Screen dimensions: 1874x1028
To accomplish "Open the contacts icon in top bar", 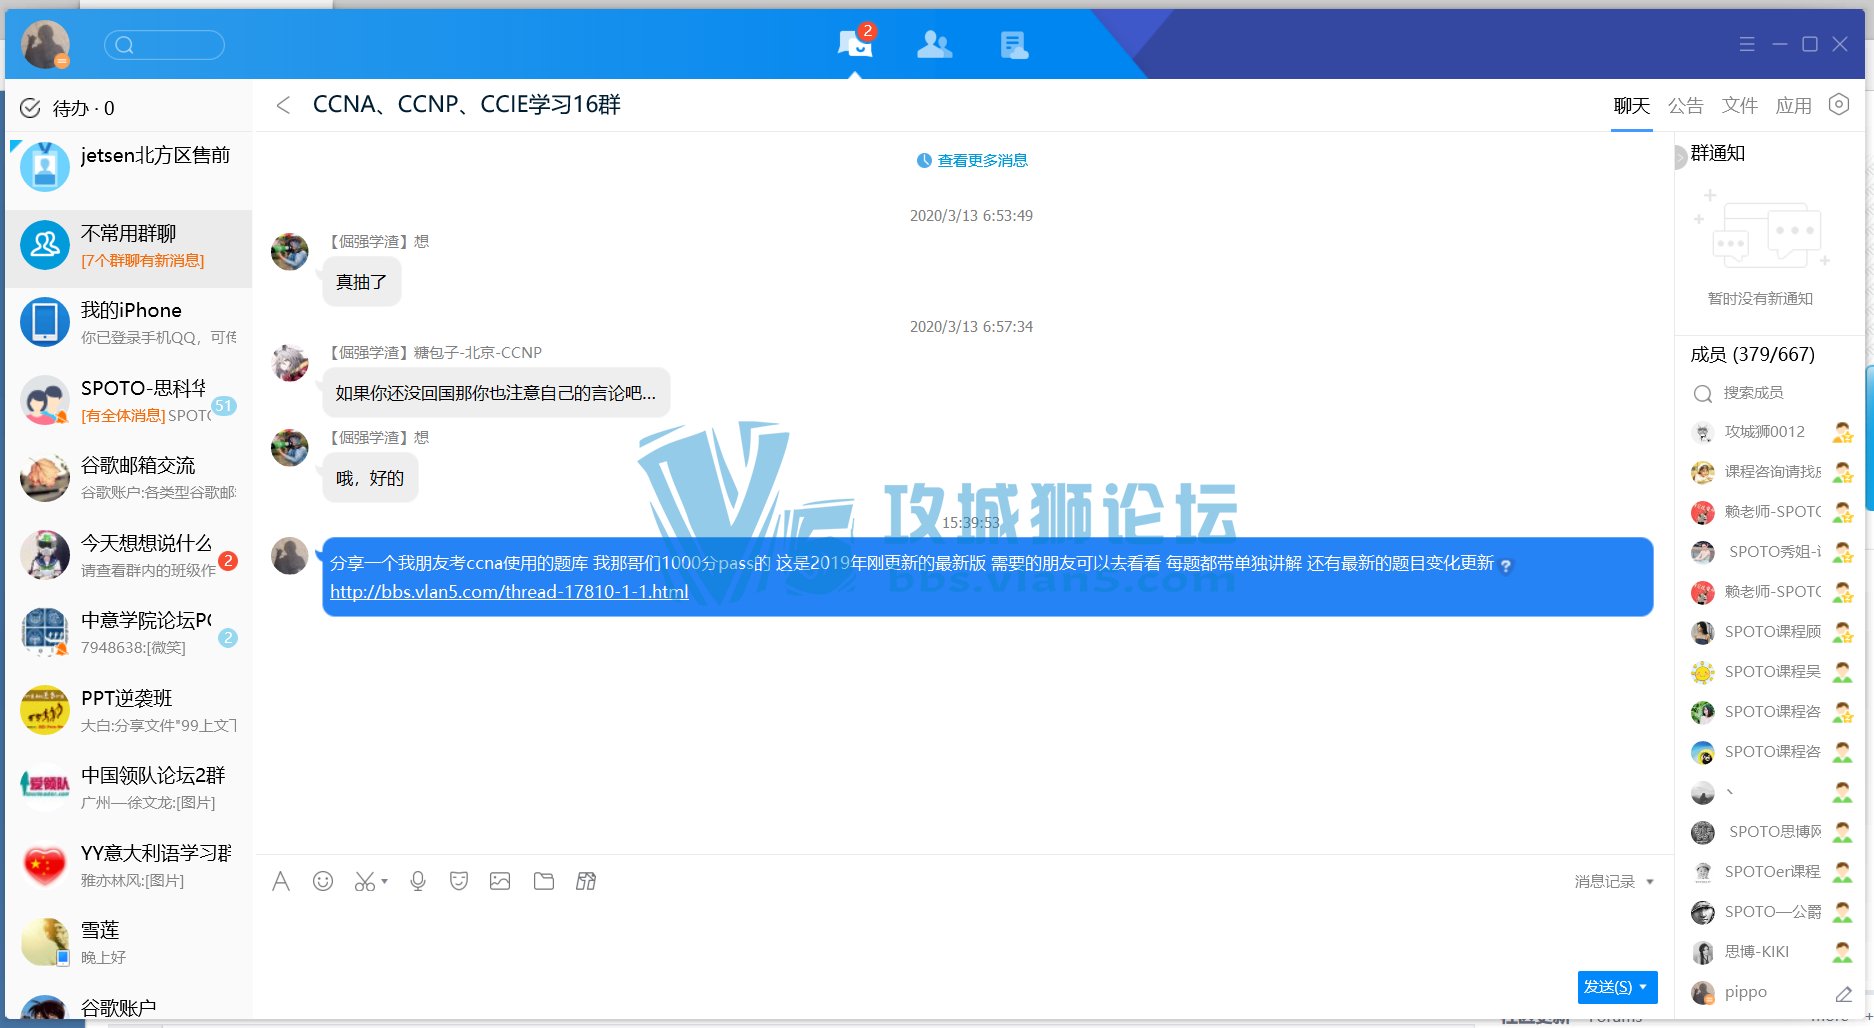I will pyautogui.click(x=934, y=44).
